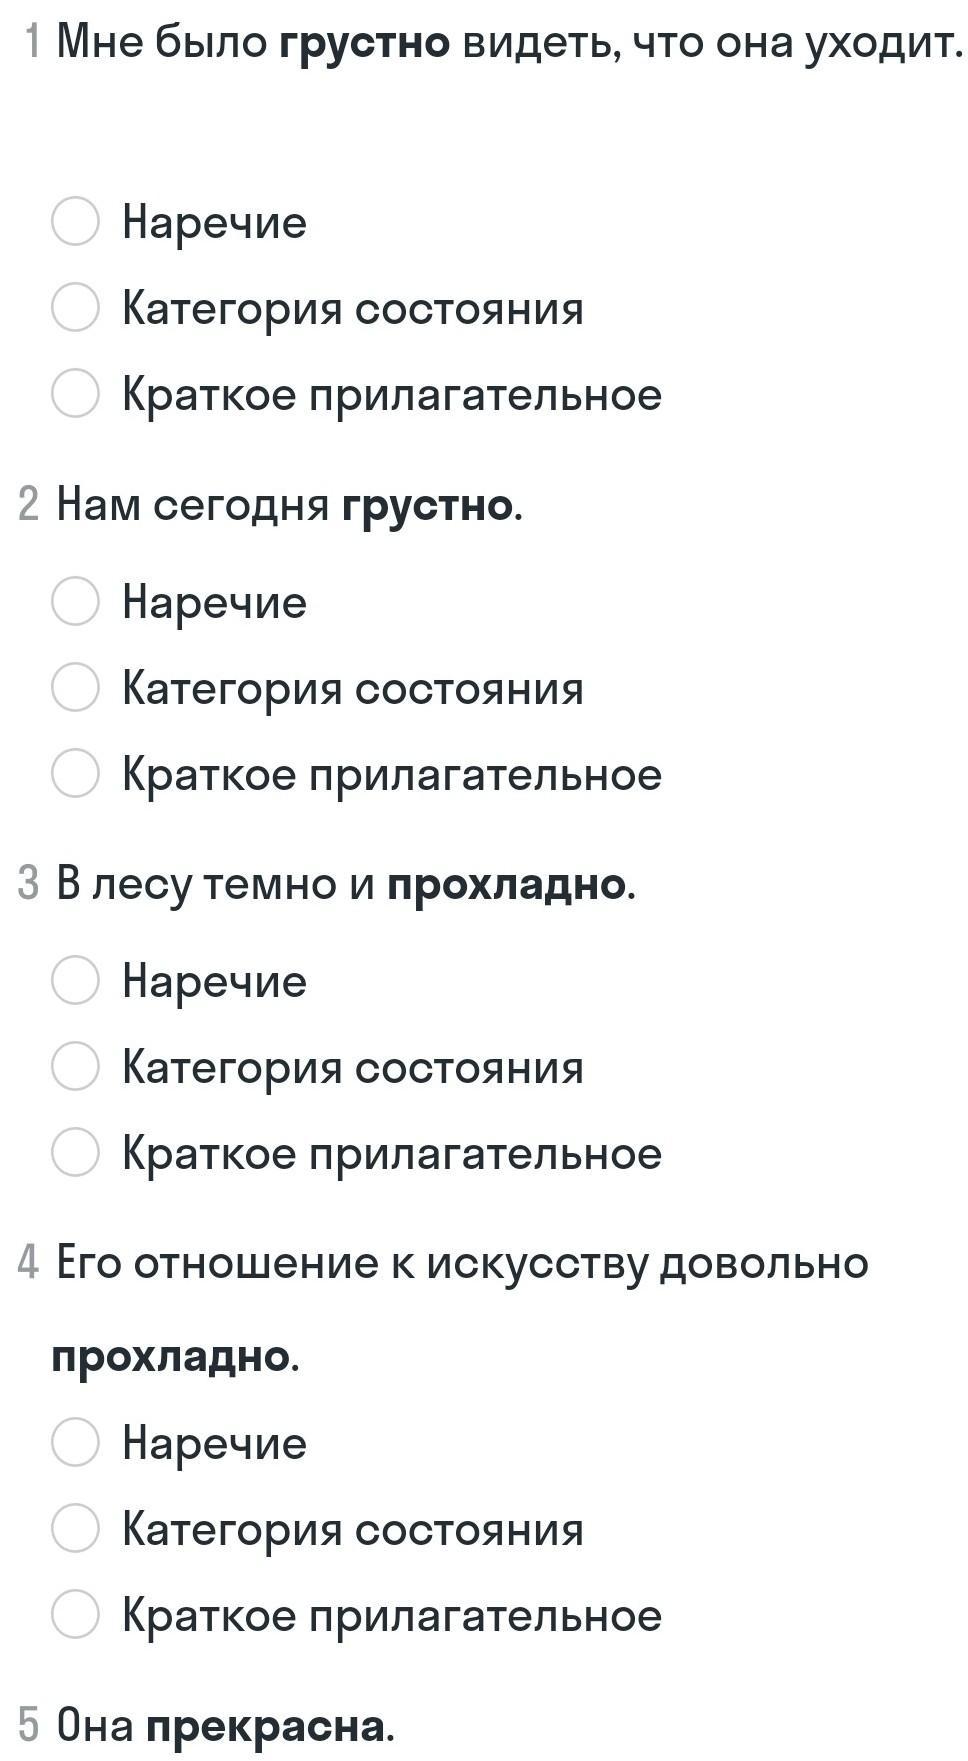Click the question number 4 marker
The width and height of the screenshot is (968, 1761).
[x=29, y=1263]
